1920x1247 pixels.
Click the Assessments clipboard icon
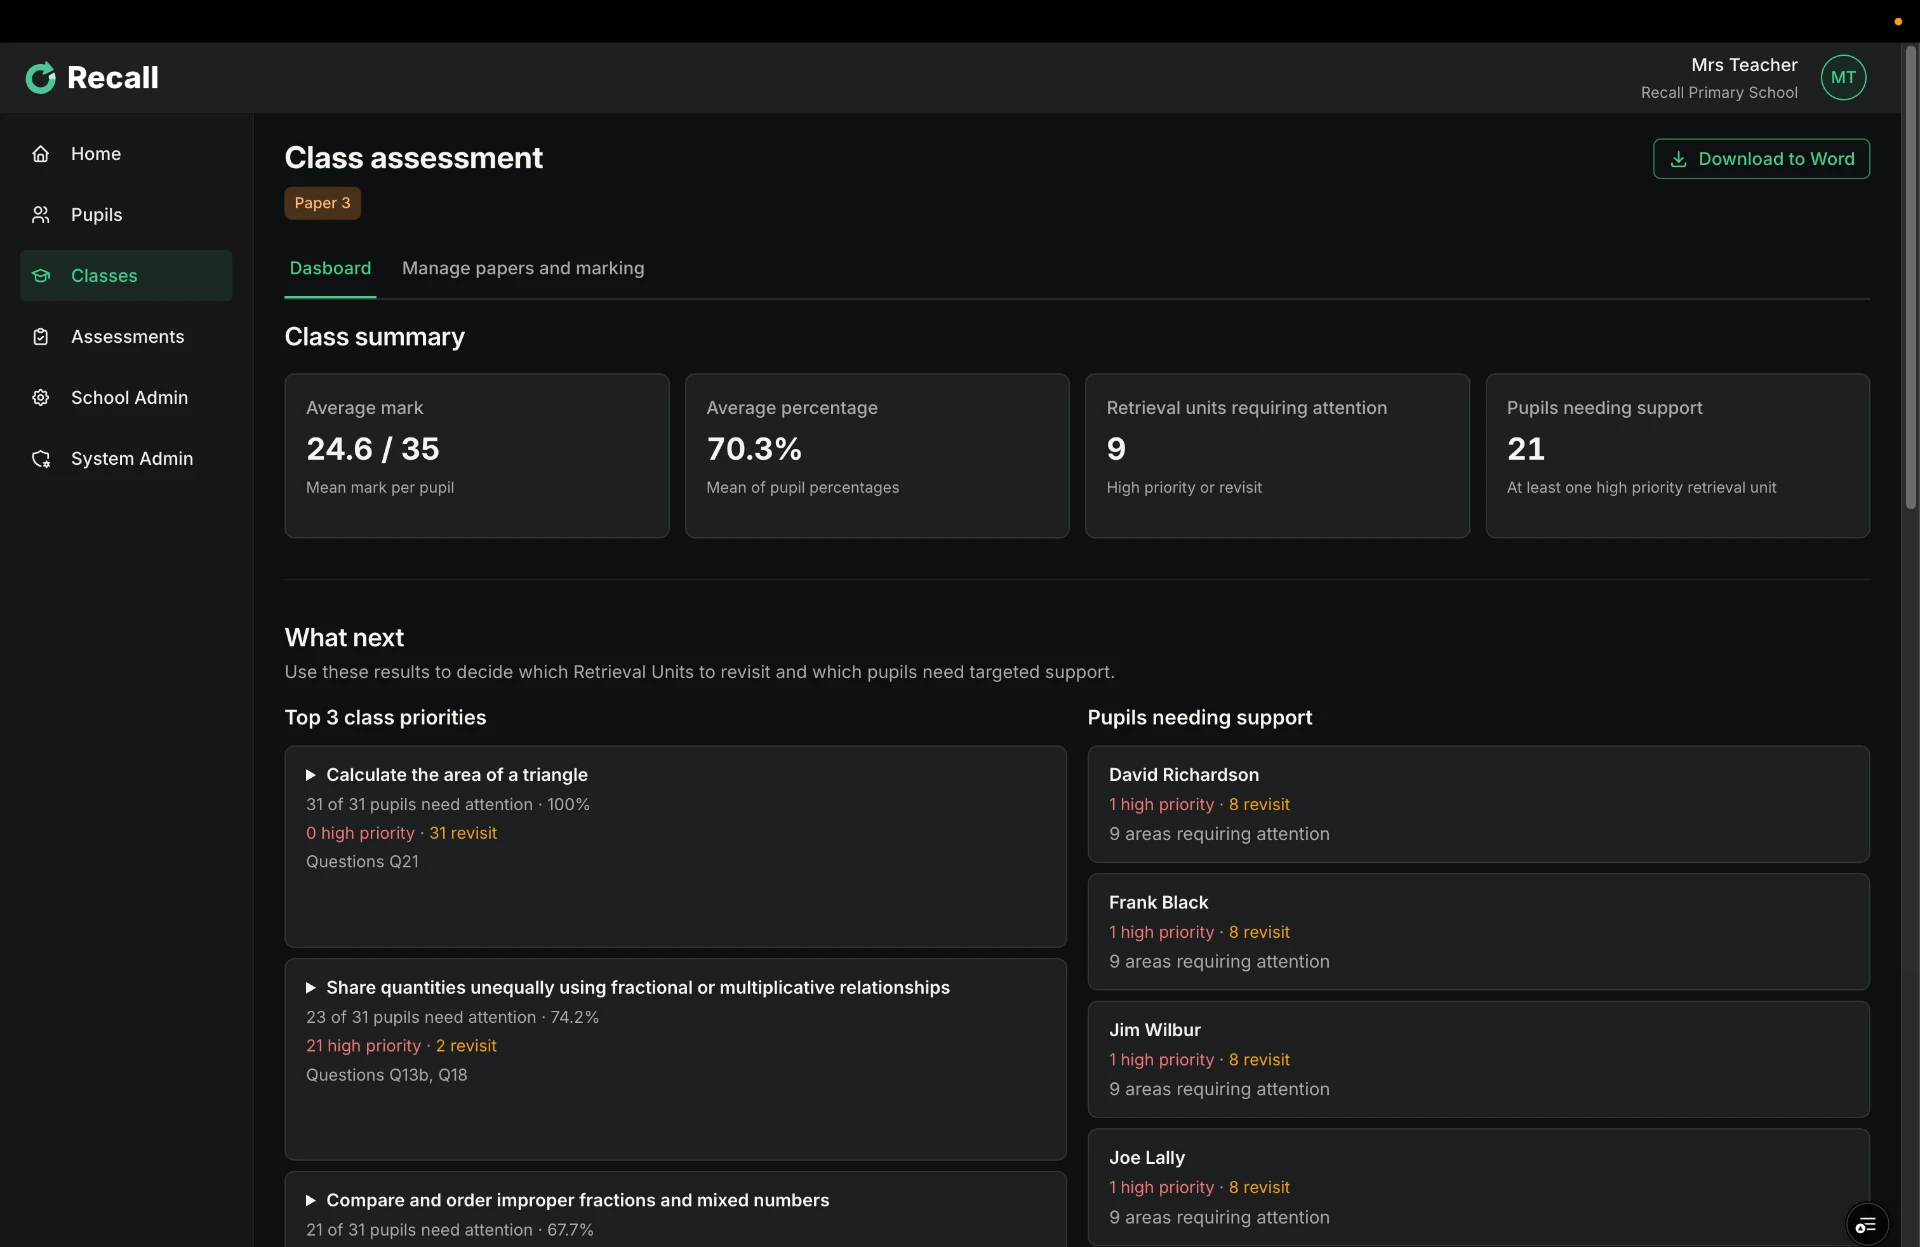[41, 337]
